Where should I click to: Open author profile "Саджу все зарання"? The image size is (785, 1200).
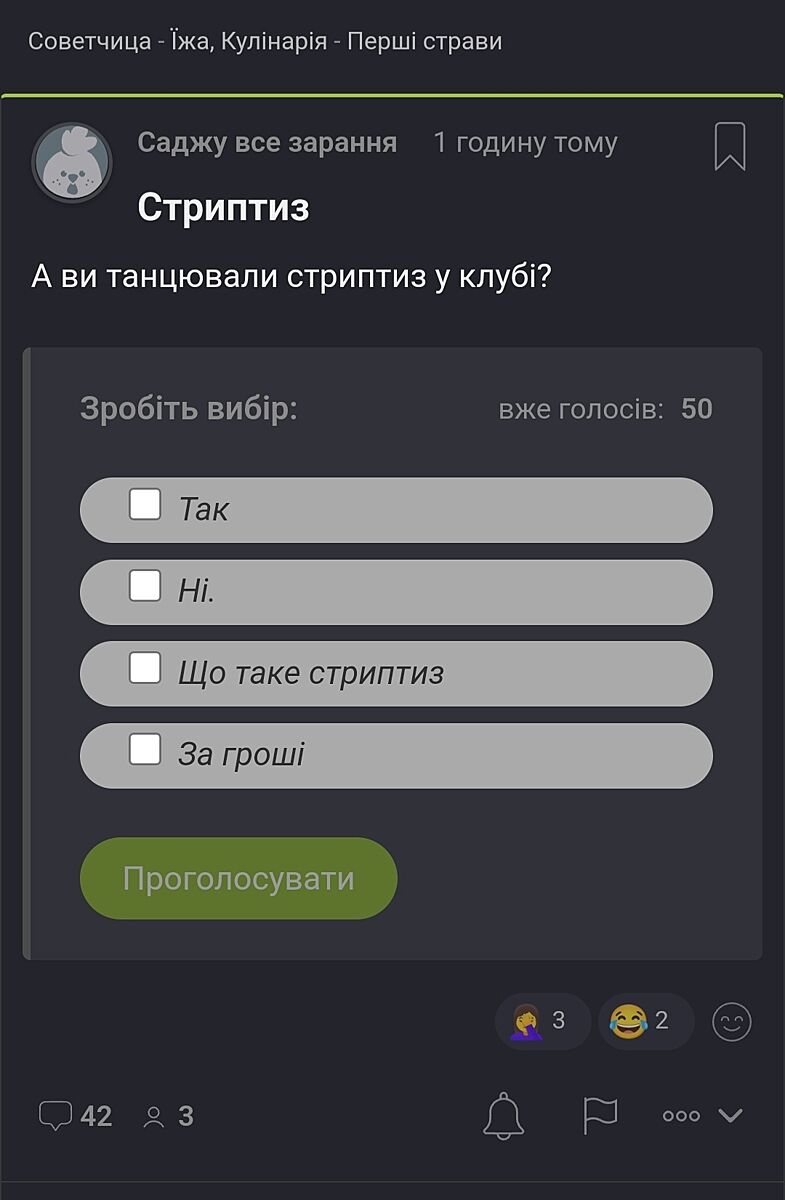tap(267, 143)
